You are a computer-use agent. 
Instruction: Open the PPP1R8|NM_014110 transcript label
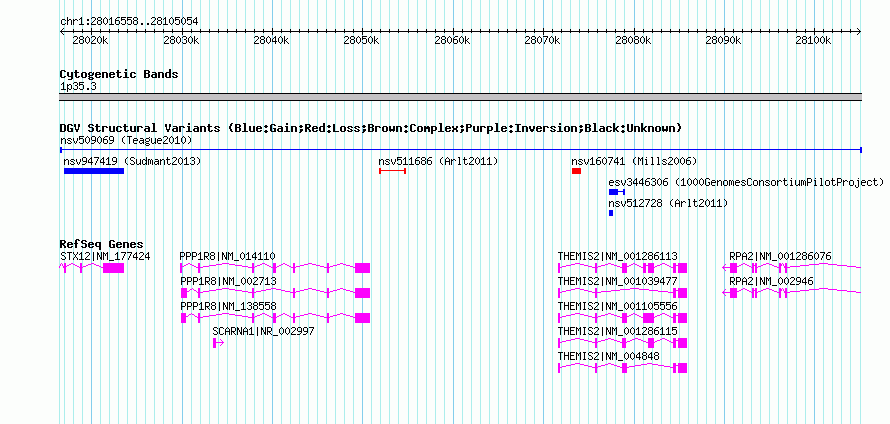pyautogui.click(x=228, y=257)
